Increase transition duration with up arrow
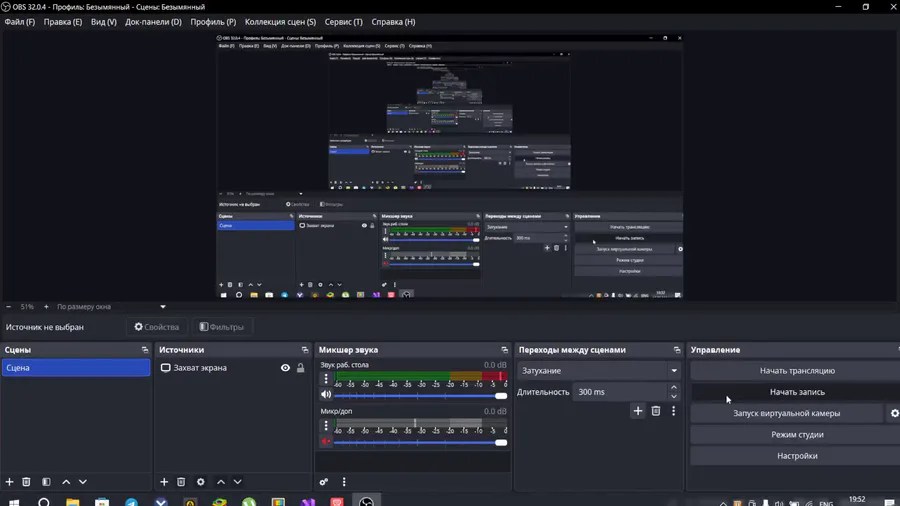 (674, 388)
